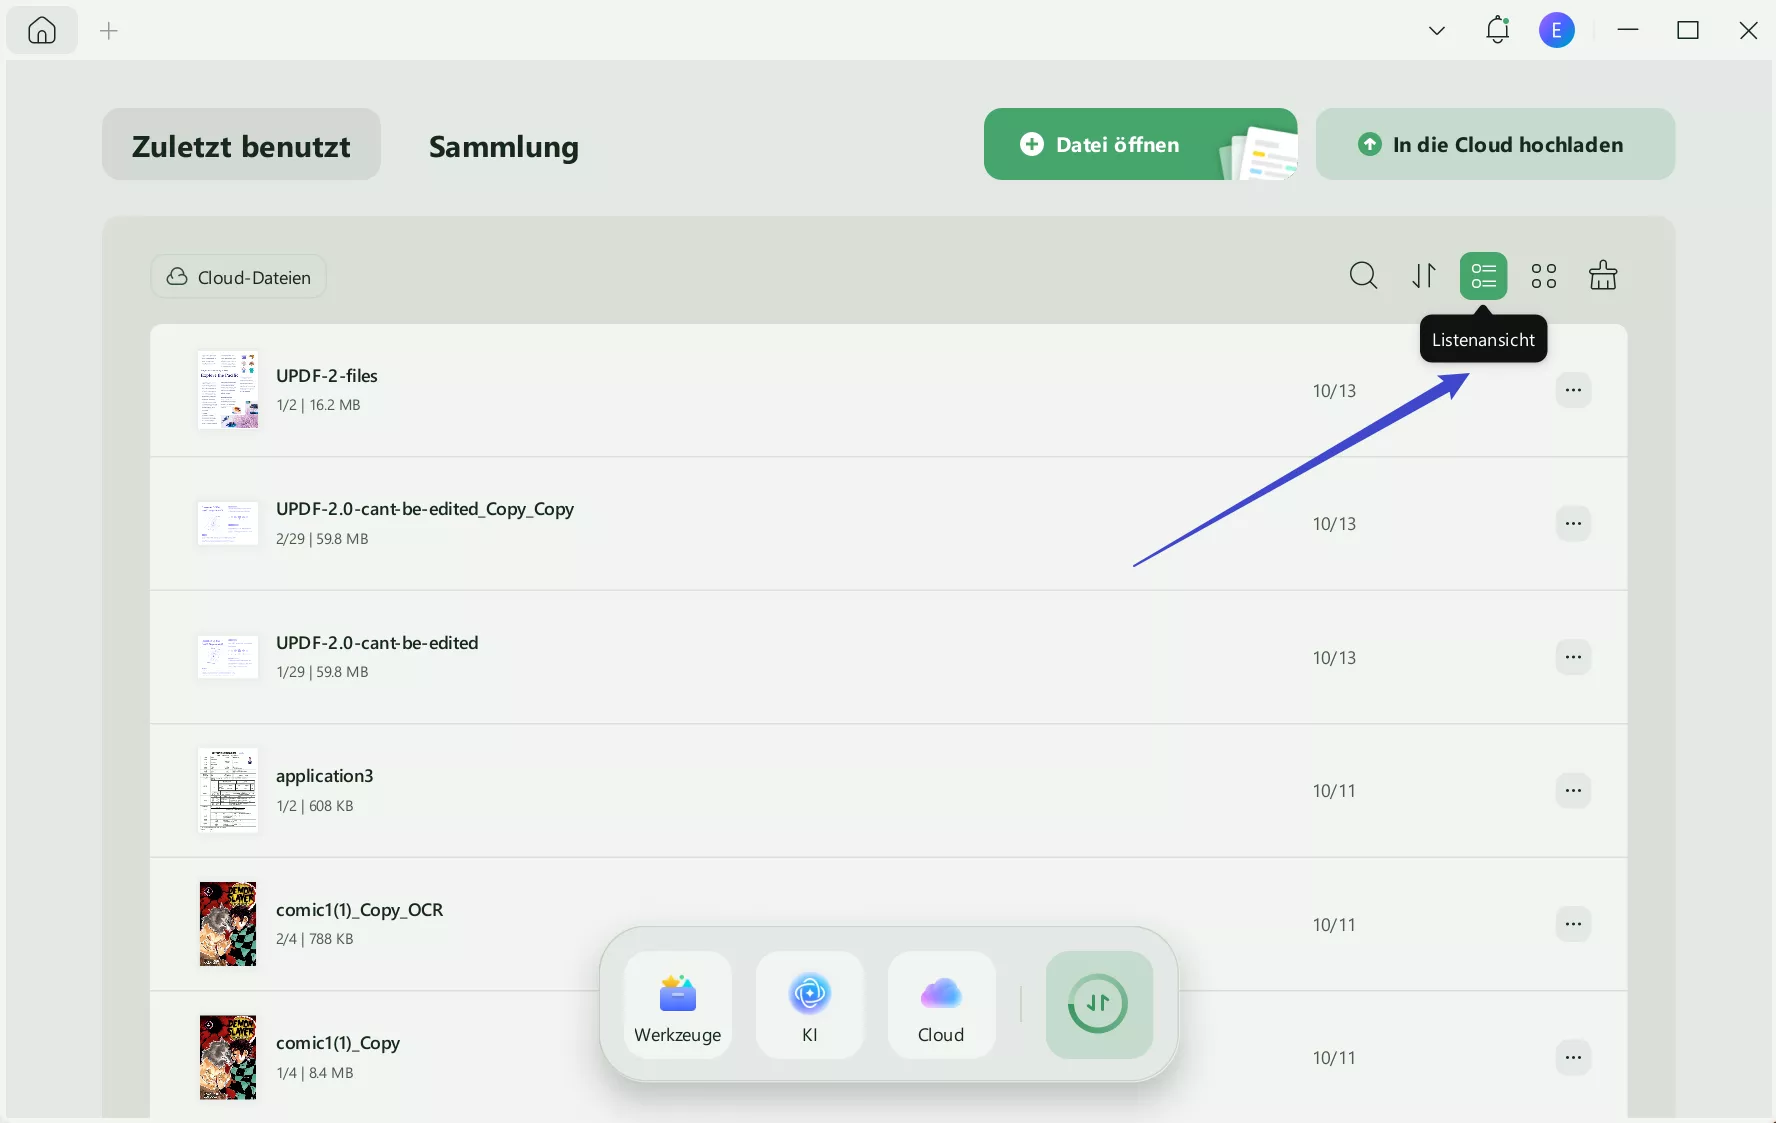The height and width of the screenshot is (1123, 1776).
Task: Open the UPDF-2-files thumbnail
Action: pos(228,390)
